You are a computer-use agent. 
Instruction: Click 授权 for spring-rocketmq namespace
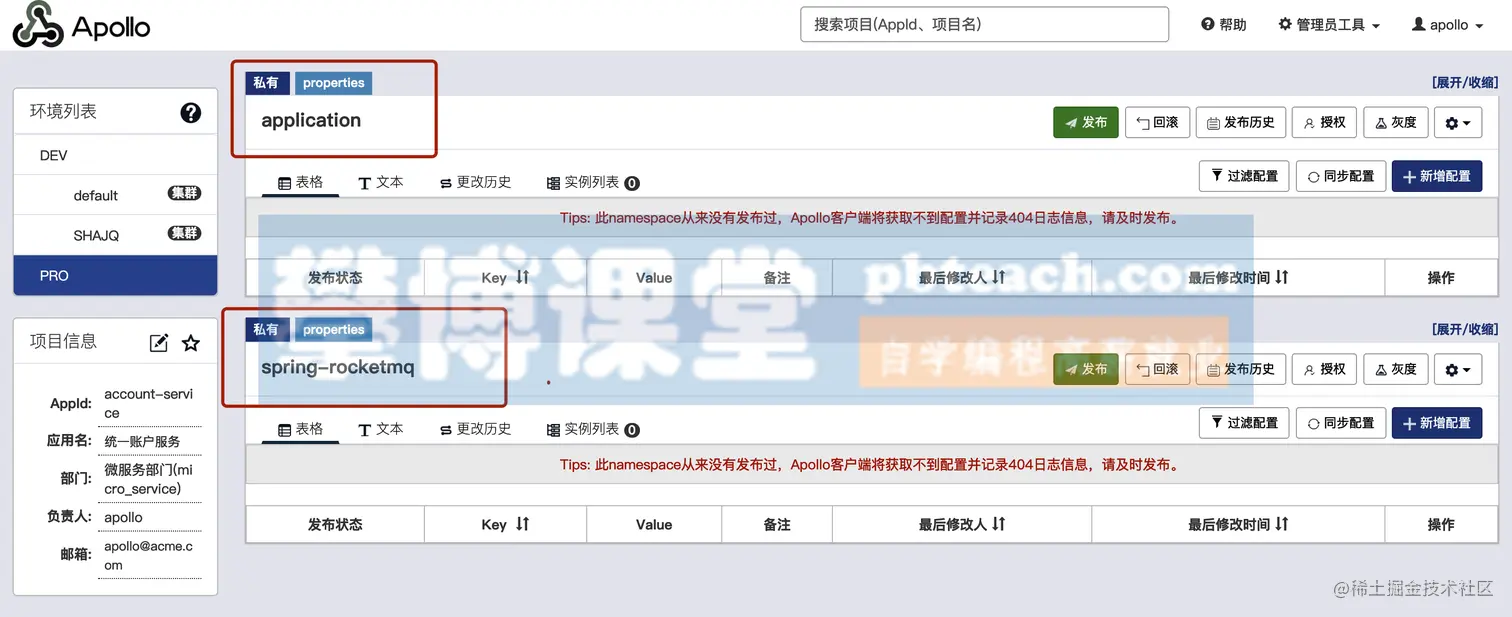pyautogui.click(x=1324, y=369)
